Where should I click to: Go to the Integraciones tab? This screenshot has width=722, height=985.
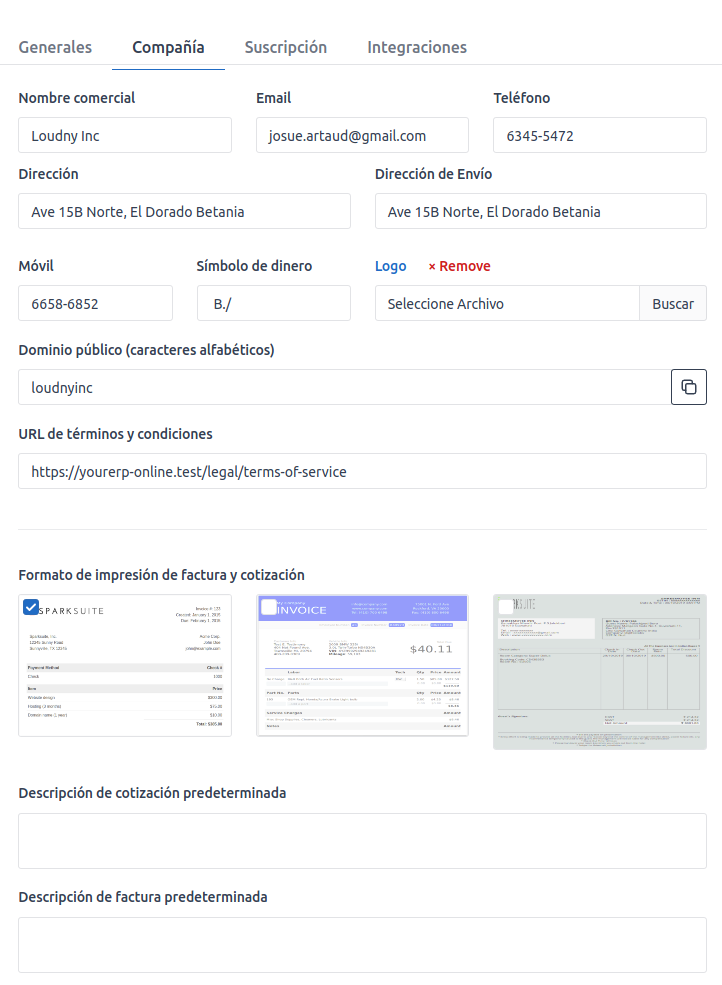416,47
